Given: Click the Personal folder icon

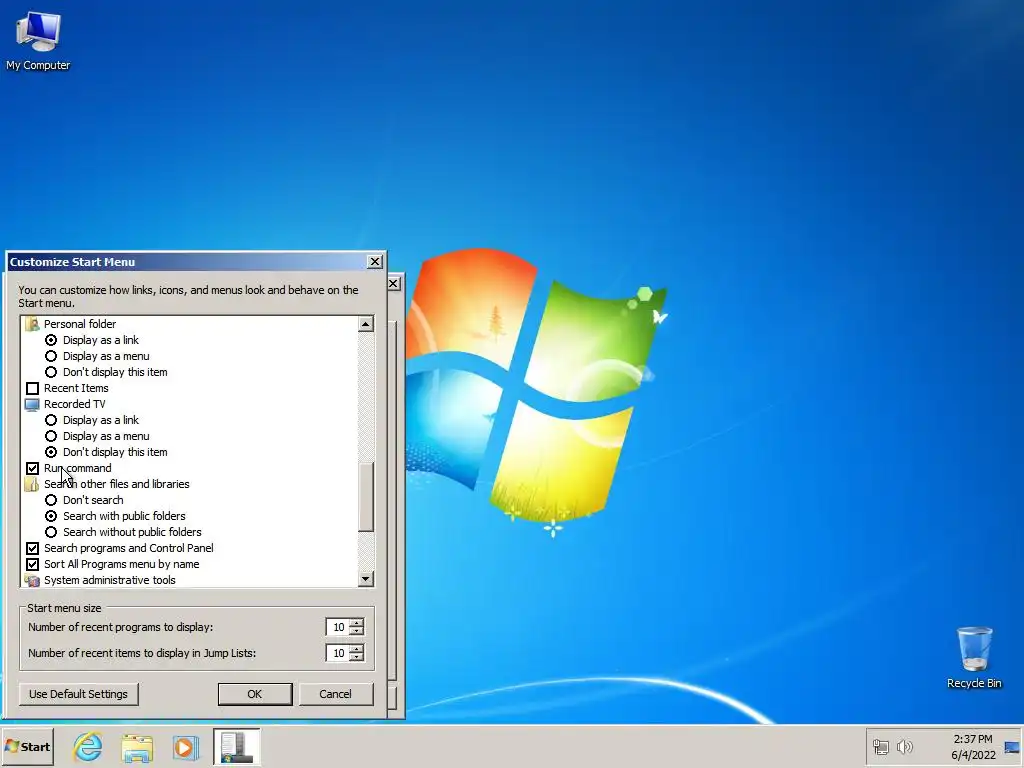Looking at the screenshot, I should pos(32,324).
